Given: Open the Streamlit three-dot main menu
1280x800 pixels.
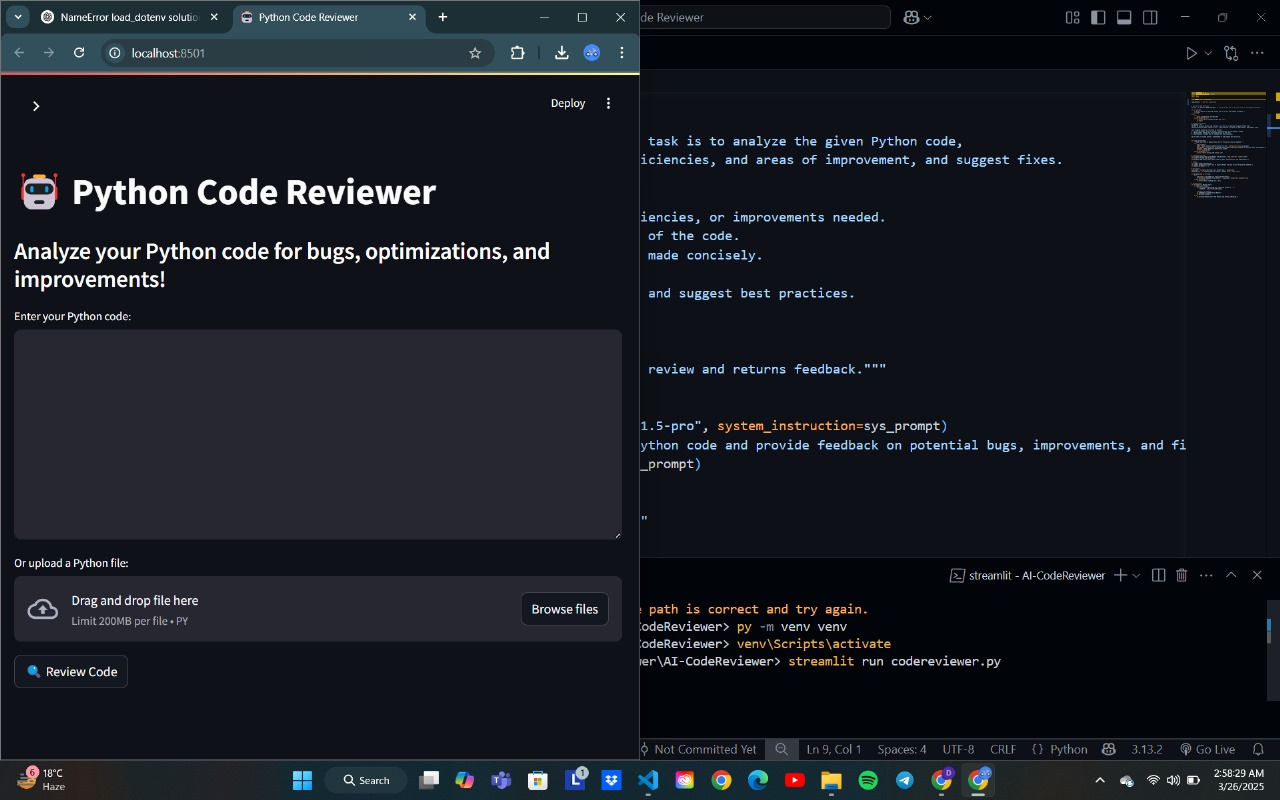Looking at the screenshot, I should tap(608, 103).
